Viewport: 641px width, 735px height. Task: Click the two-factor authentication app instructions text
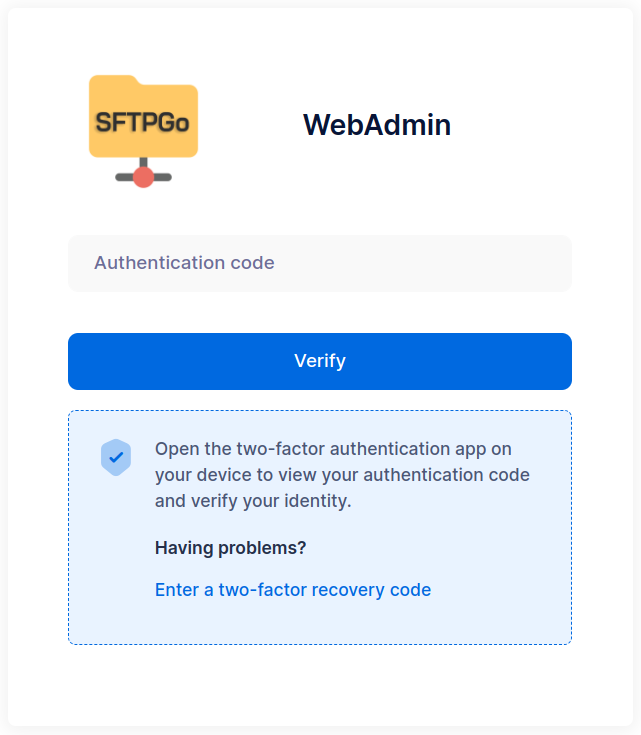coord(342,474)
